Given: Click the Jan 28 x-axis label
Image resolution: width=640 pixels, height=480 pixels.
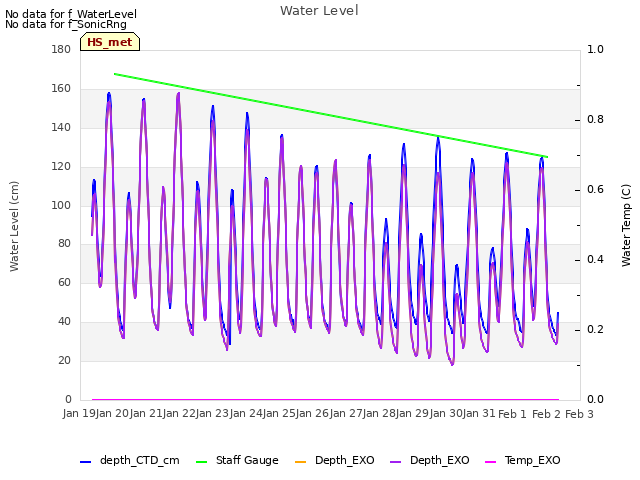Looking at the screenshot, I should pyautogui.click(x=379, y=413).
